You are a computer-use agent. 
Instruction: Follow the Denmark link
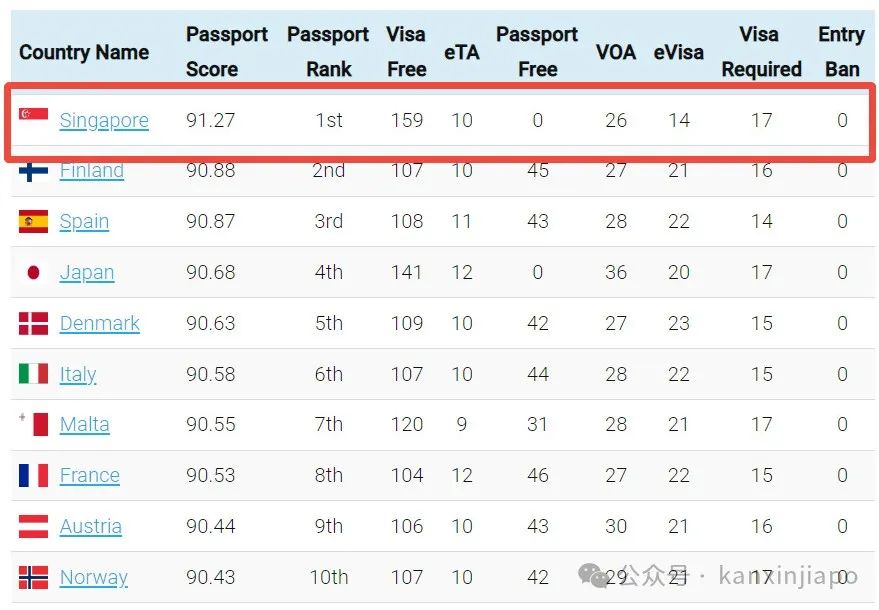[100, 324]
